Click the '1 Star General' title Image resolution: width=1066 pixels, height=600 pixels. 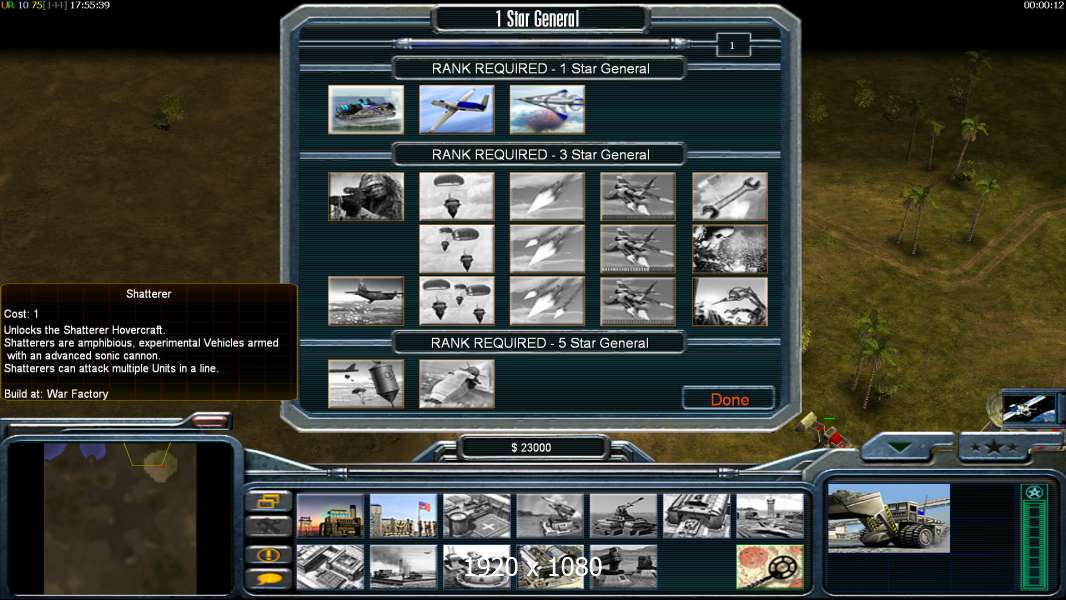[538, 19]
